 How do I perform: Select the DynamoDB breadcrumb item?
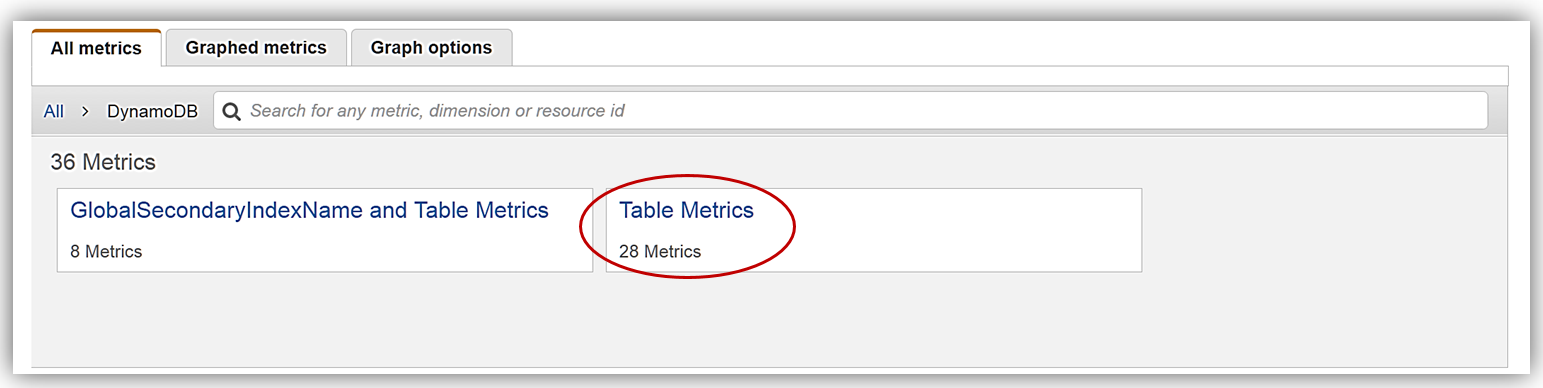point(153,111)
